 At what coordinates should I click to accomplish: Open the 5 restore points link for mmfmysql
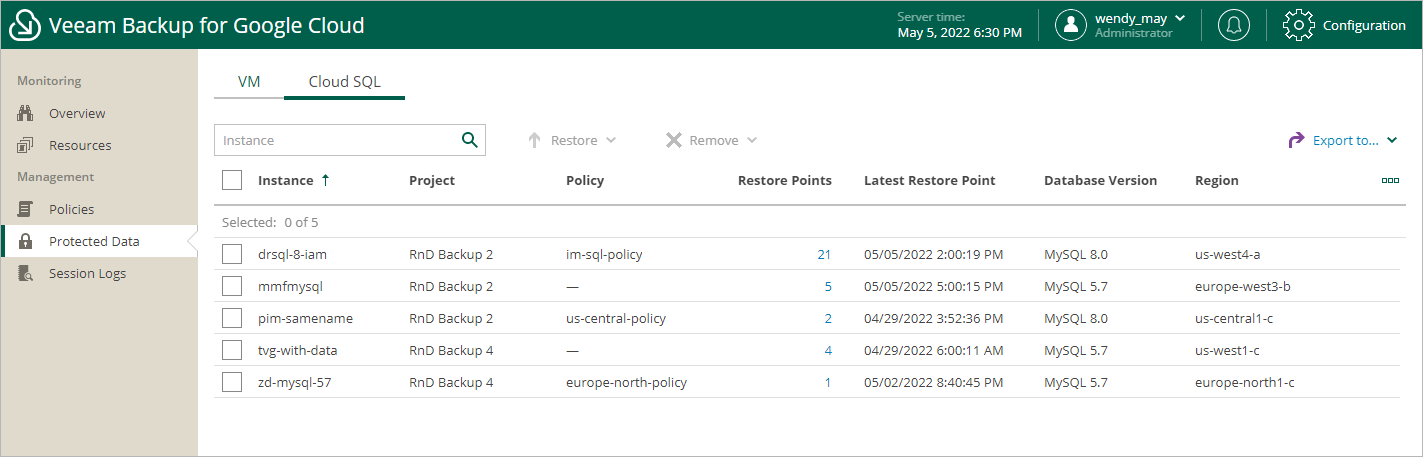828,286
